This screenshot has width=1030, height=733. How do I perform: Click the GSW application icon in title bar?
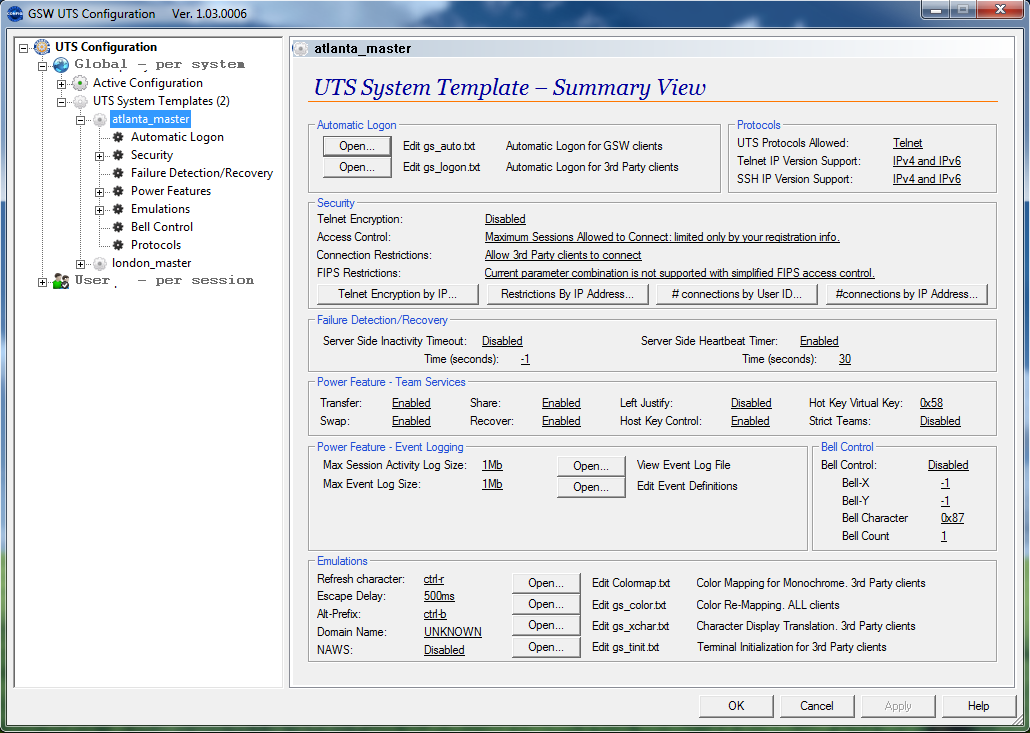click(x=15, y=13)
